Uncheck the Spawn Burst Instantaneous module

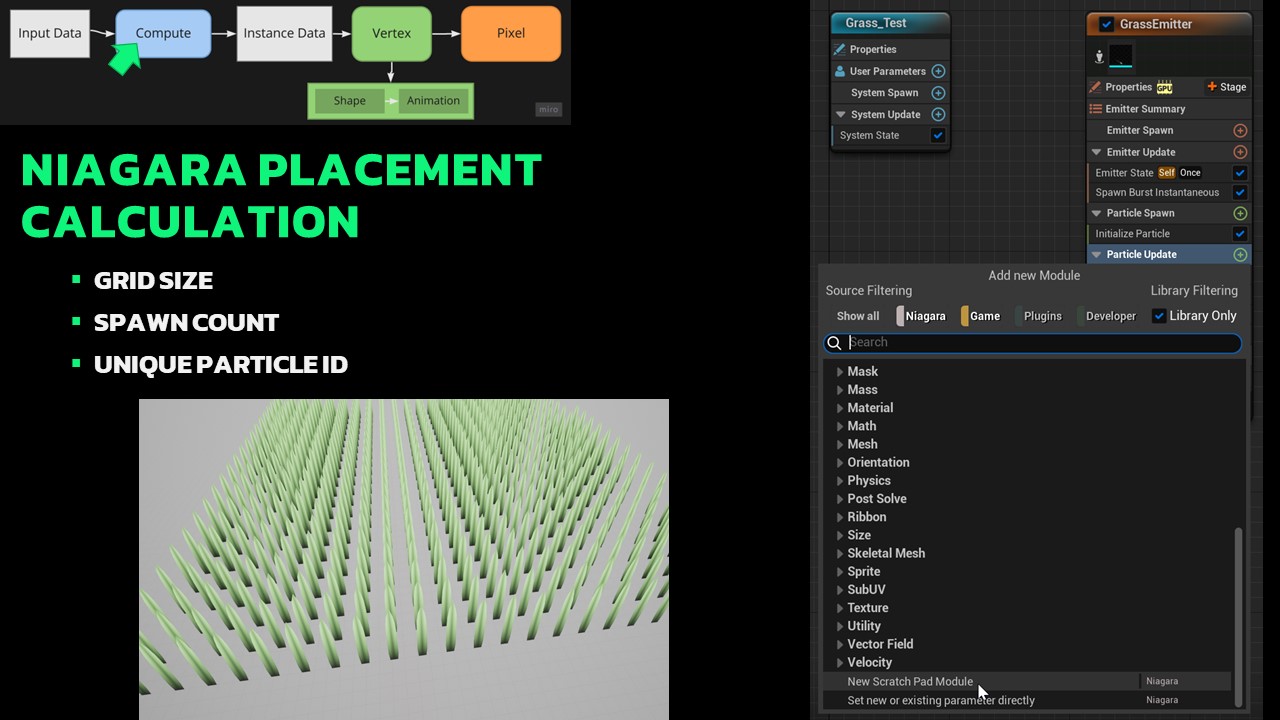(x=1240, y=193)
